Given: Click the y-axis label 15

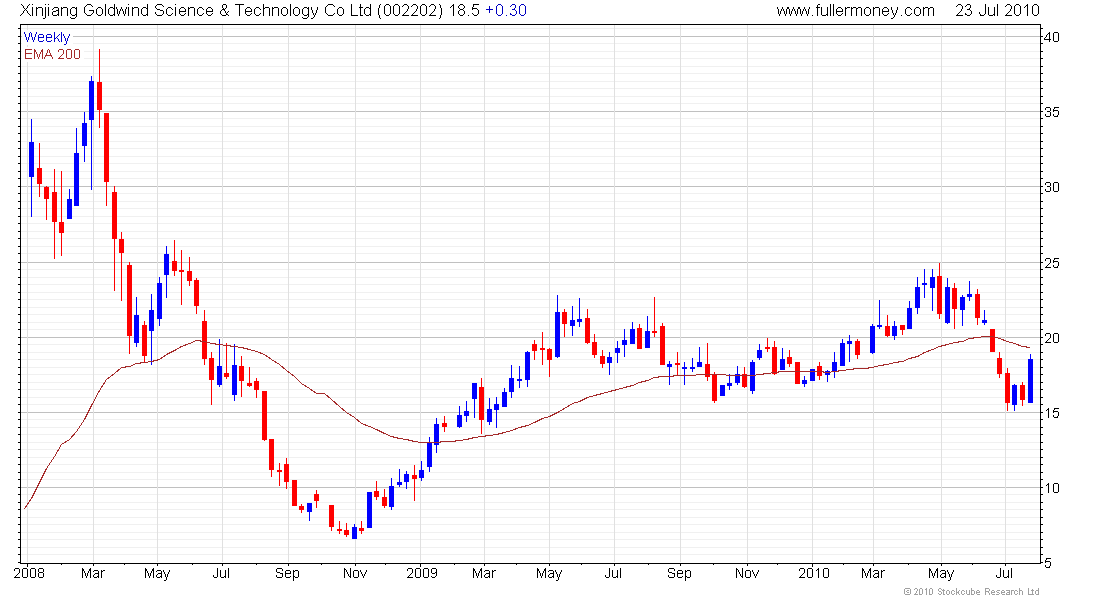Looking at the screenshot, I should [x=1051, y=413].
